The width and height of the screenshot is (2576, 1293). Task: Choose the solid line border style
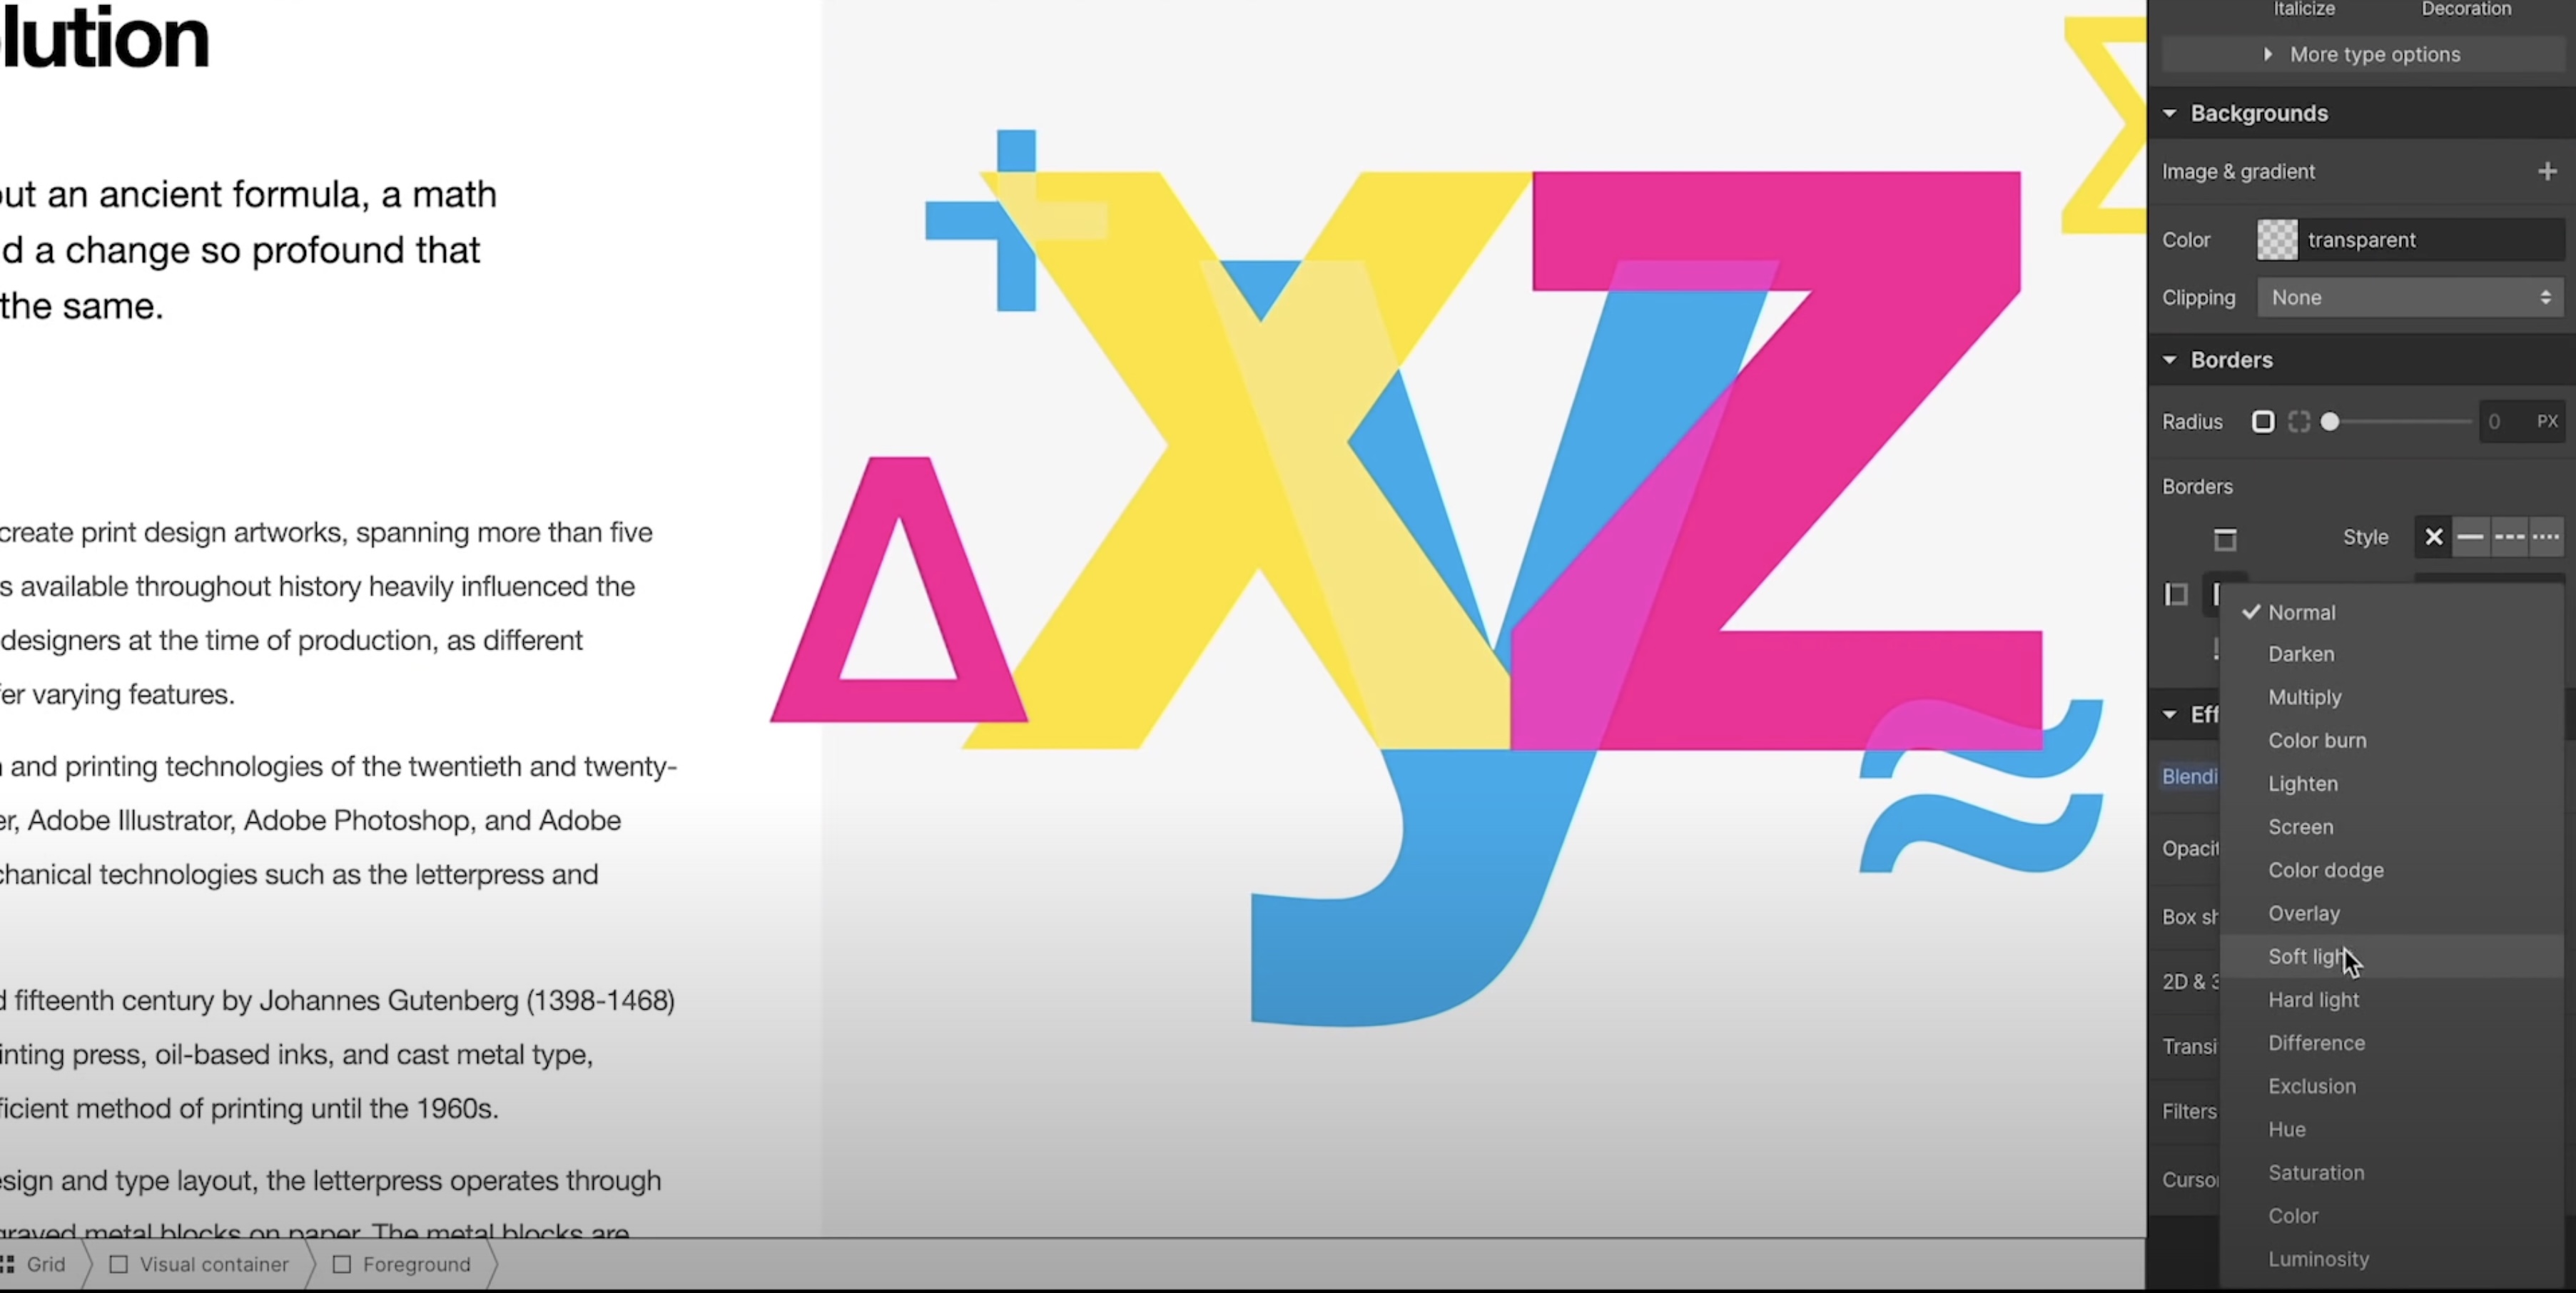(x=2470, y=537)
